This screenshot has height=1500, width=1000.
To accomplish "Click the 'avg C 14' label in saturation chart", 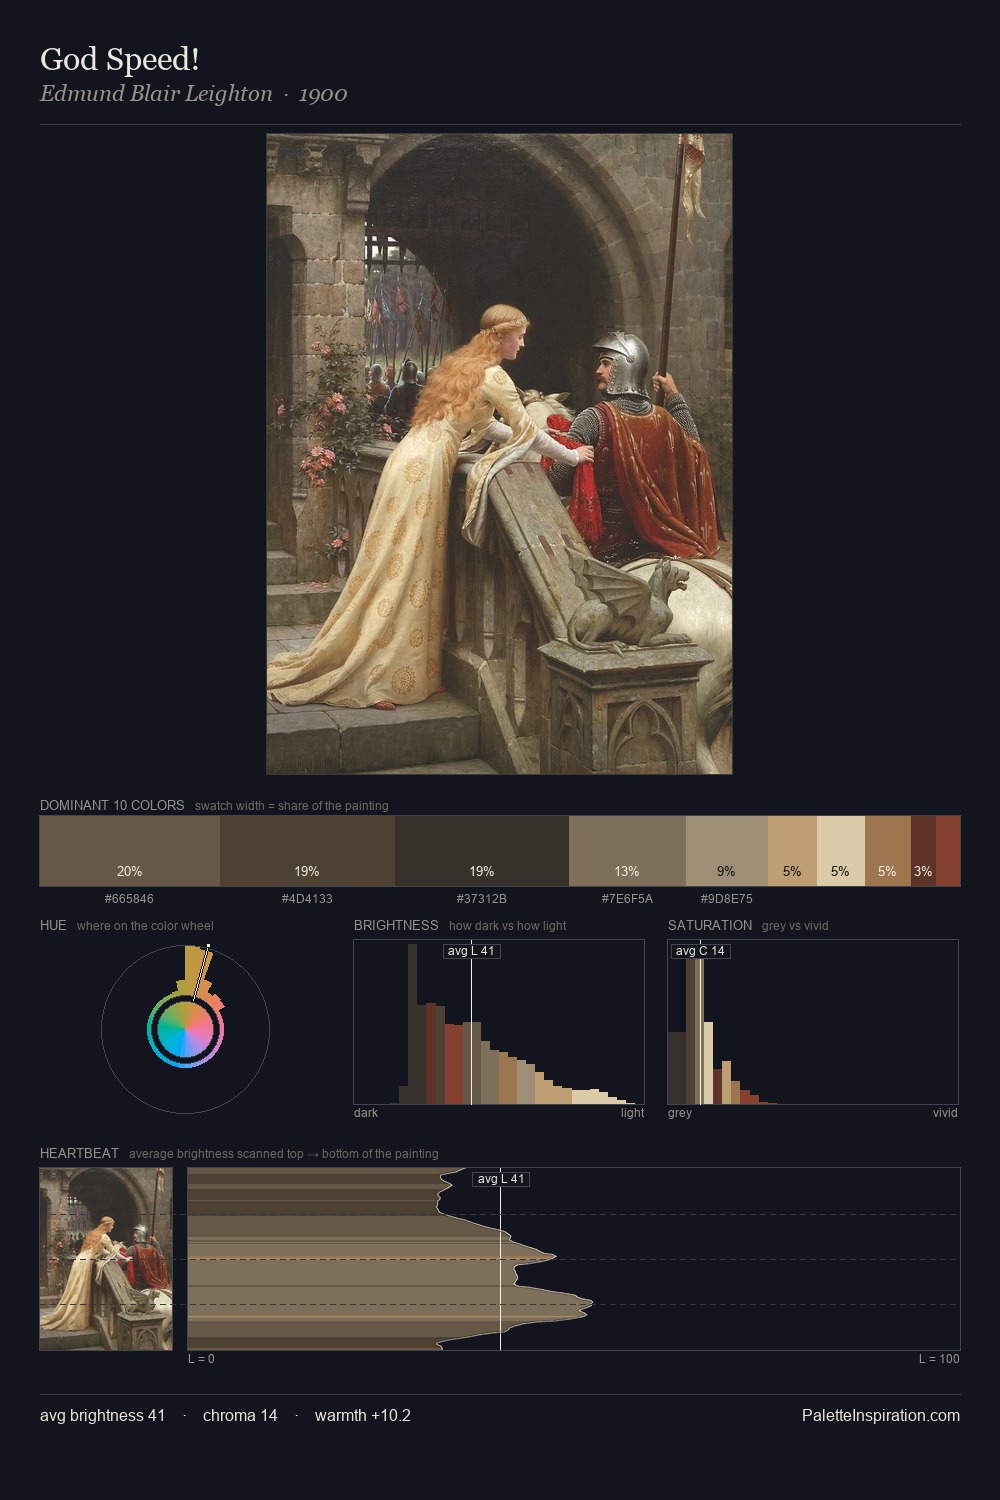I will point(700,951).
